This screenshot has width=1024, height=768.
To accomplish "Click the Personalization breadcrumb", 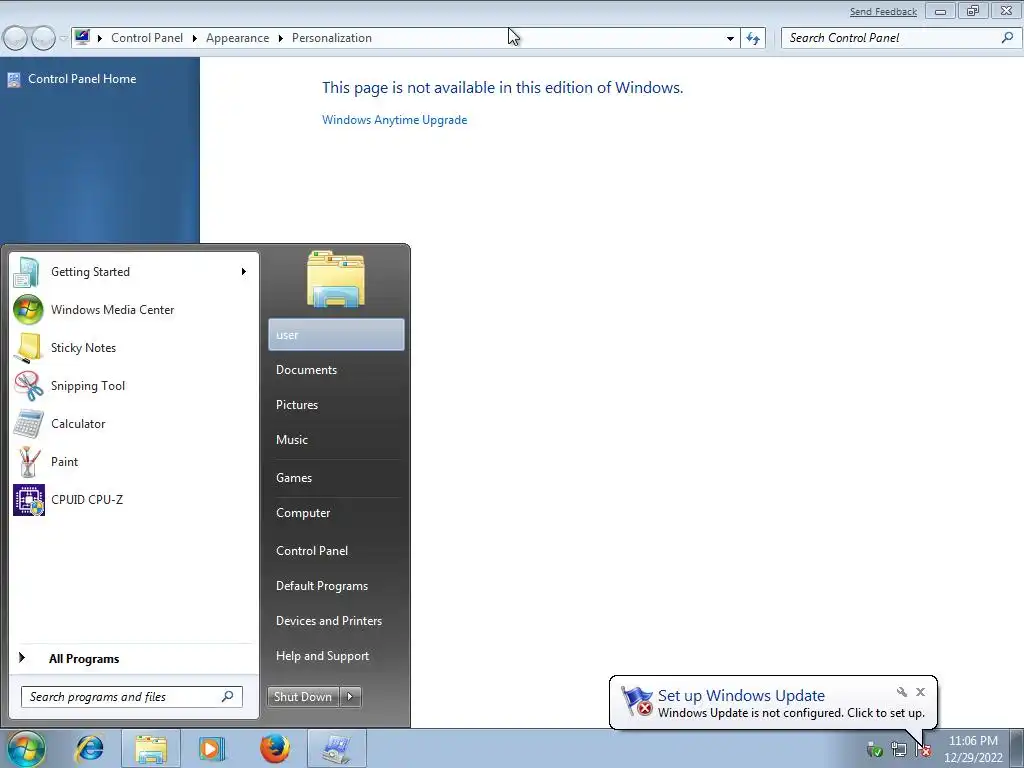I will tap(332, 38).
